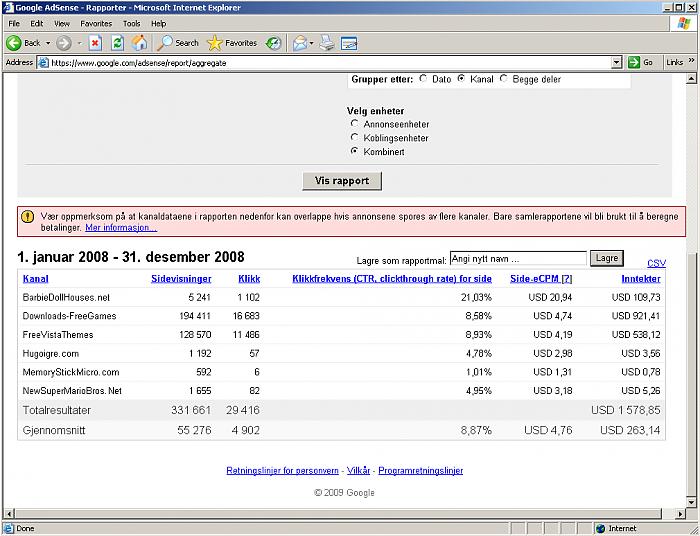
Task: Select the Dato grouping radio button
Action: click(x=423, y=79)
